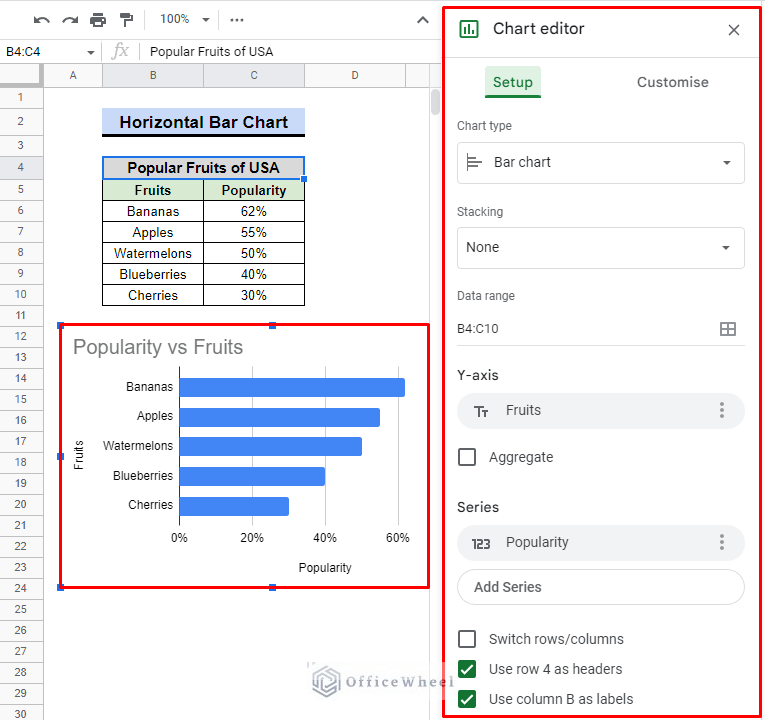The height and width of the screenshot is (720, 765).
Task: Select the Setup tab
Action: tap(513, 82)
